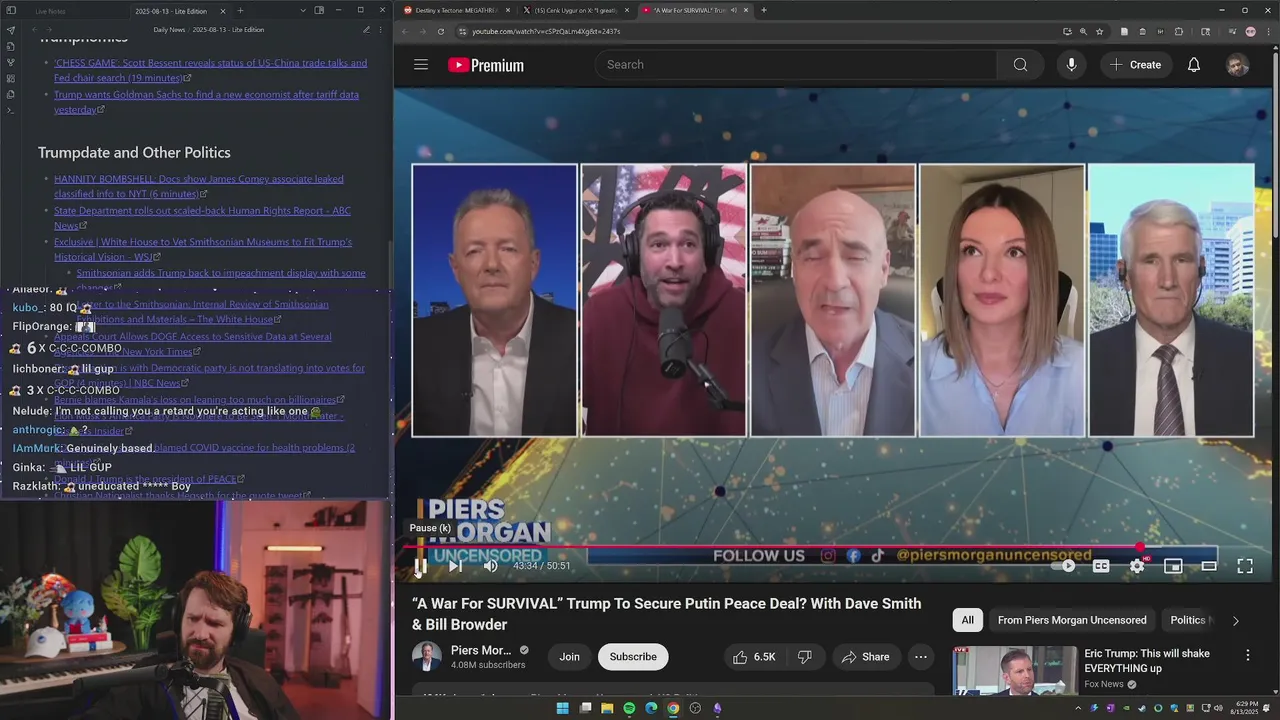The height and width of the screenshot is (720, 1280).
Task: Open the 'CHESS GAME' Scott Bessent link
Action: pyautogui.click(x=210, y=70)
